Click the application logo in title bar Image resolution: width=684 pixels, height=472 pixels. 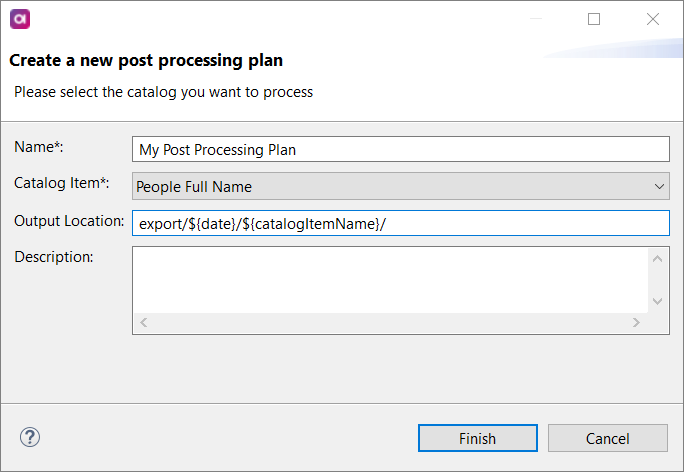pos(19,19)
